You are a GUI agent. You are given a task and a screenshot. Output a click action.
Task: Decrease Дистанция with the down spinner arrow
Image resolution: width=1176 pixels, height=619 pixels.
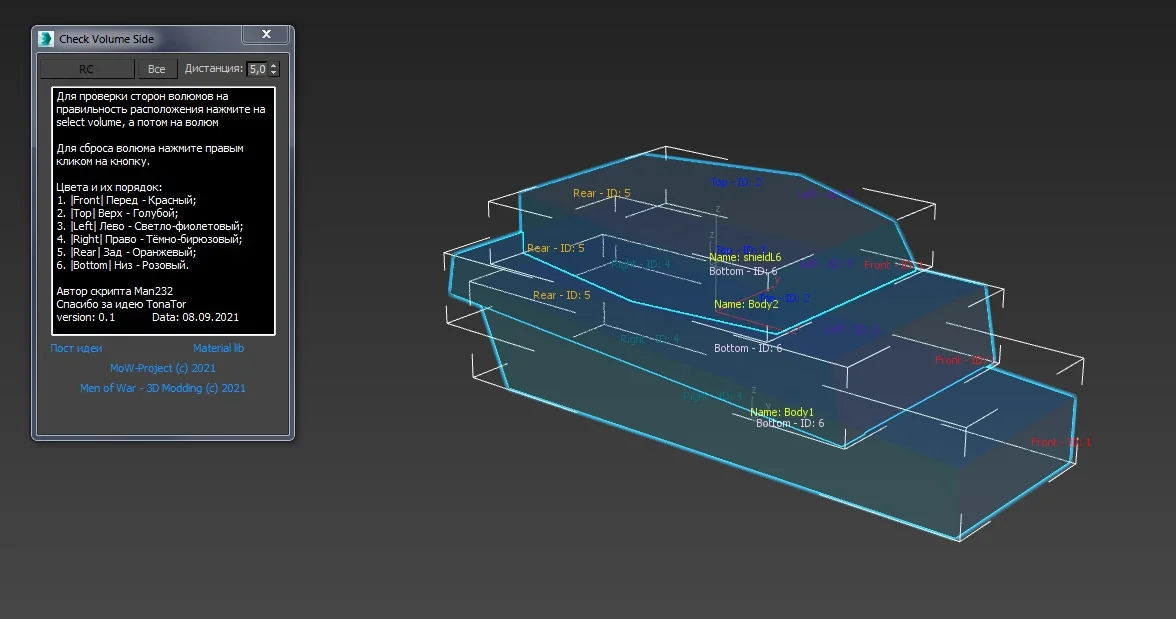(274, 73)
